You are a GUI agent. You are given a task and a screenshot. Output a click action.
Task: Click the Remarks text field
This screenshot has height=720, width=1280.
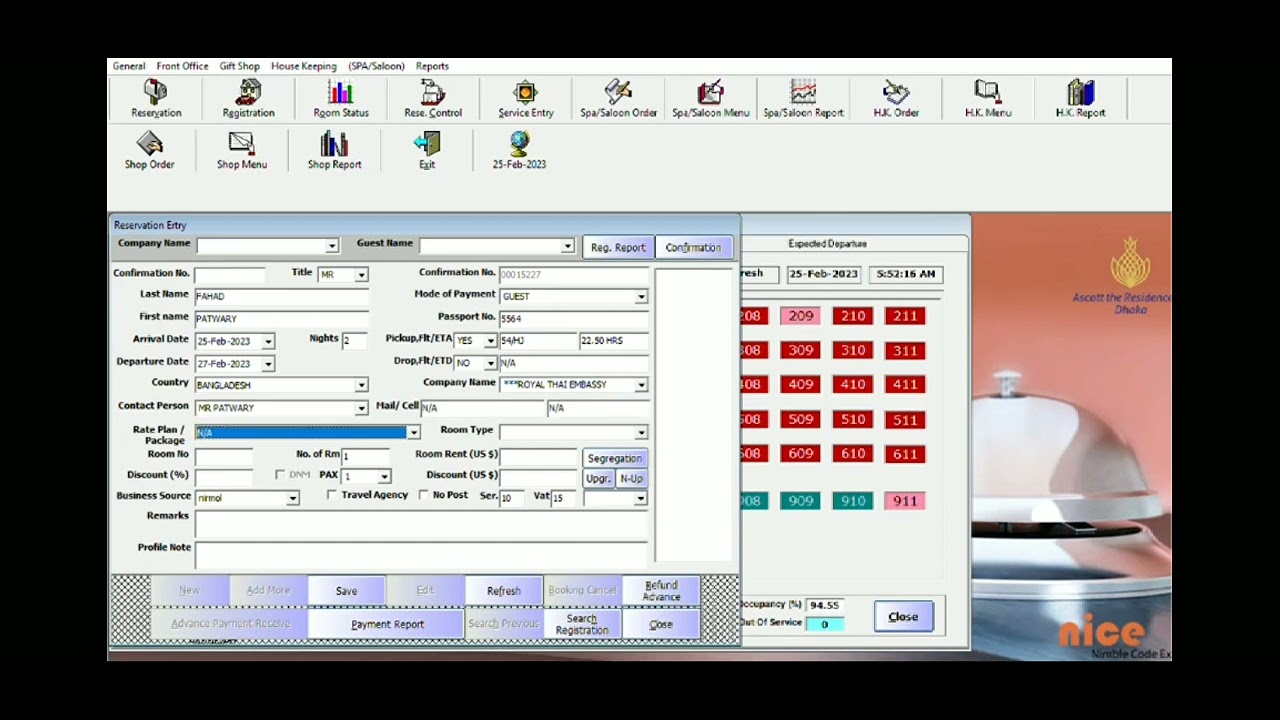click(421, 523)
